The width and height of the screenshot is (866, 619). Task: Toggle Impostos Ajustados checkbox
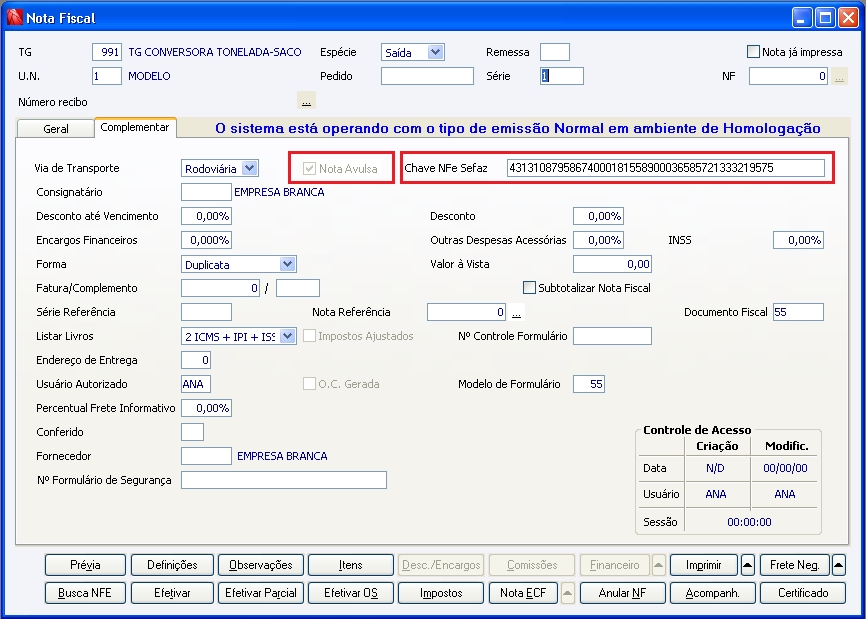(309, 336)
